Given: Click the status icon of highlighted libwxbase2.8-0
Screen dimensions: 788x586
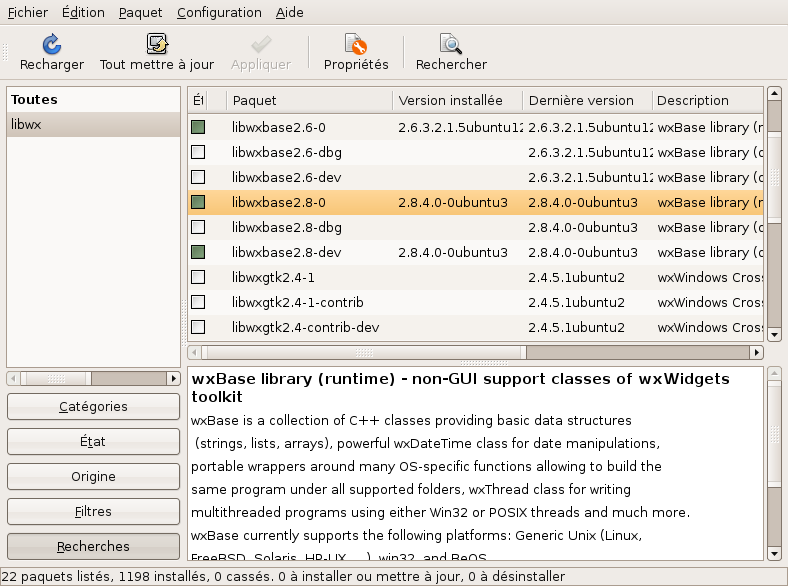Looking at the screenshot, I should pos(198,202).
